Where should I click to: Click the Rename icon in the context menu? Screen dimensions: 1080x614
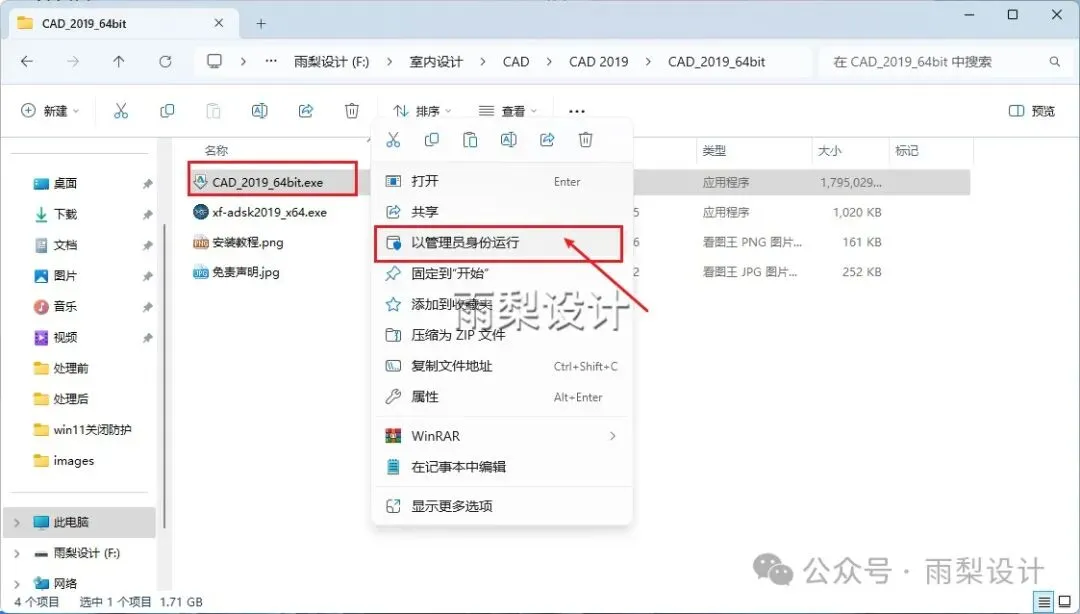[508, 140]
